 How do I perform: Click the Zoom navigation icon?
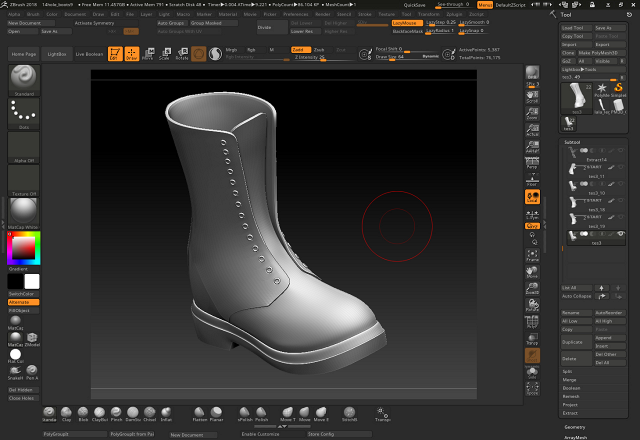[533, 113]
